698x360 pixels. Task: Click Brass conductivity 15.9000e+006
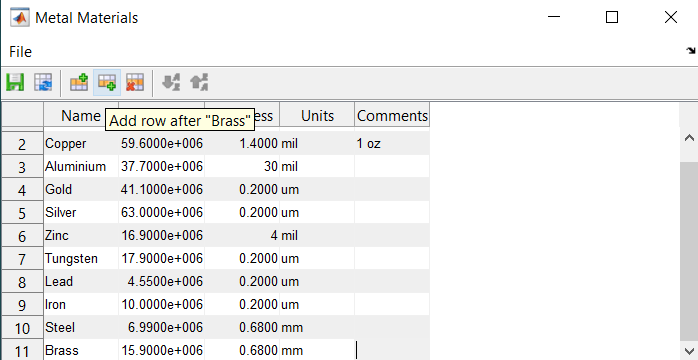(x=162, y=351)
